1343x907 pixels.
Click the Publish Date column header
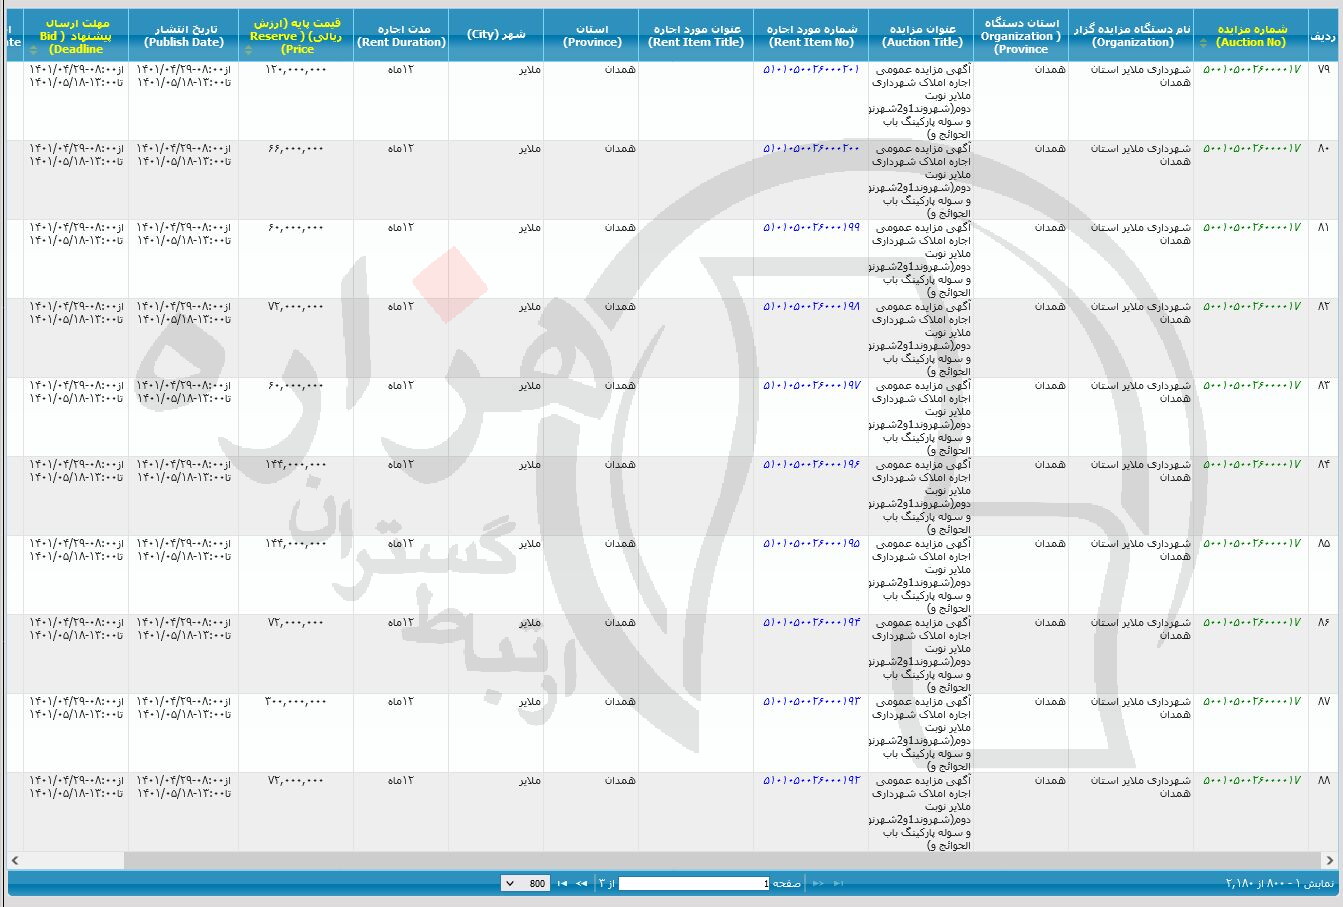(184, 36)
